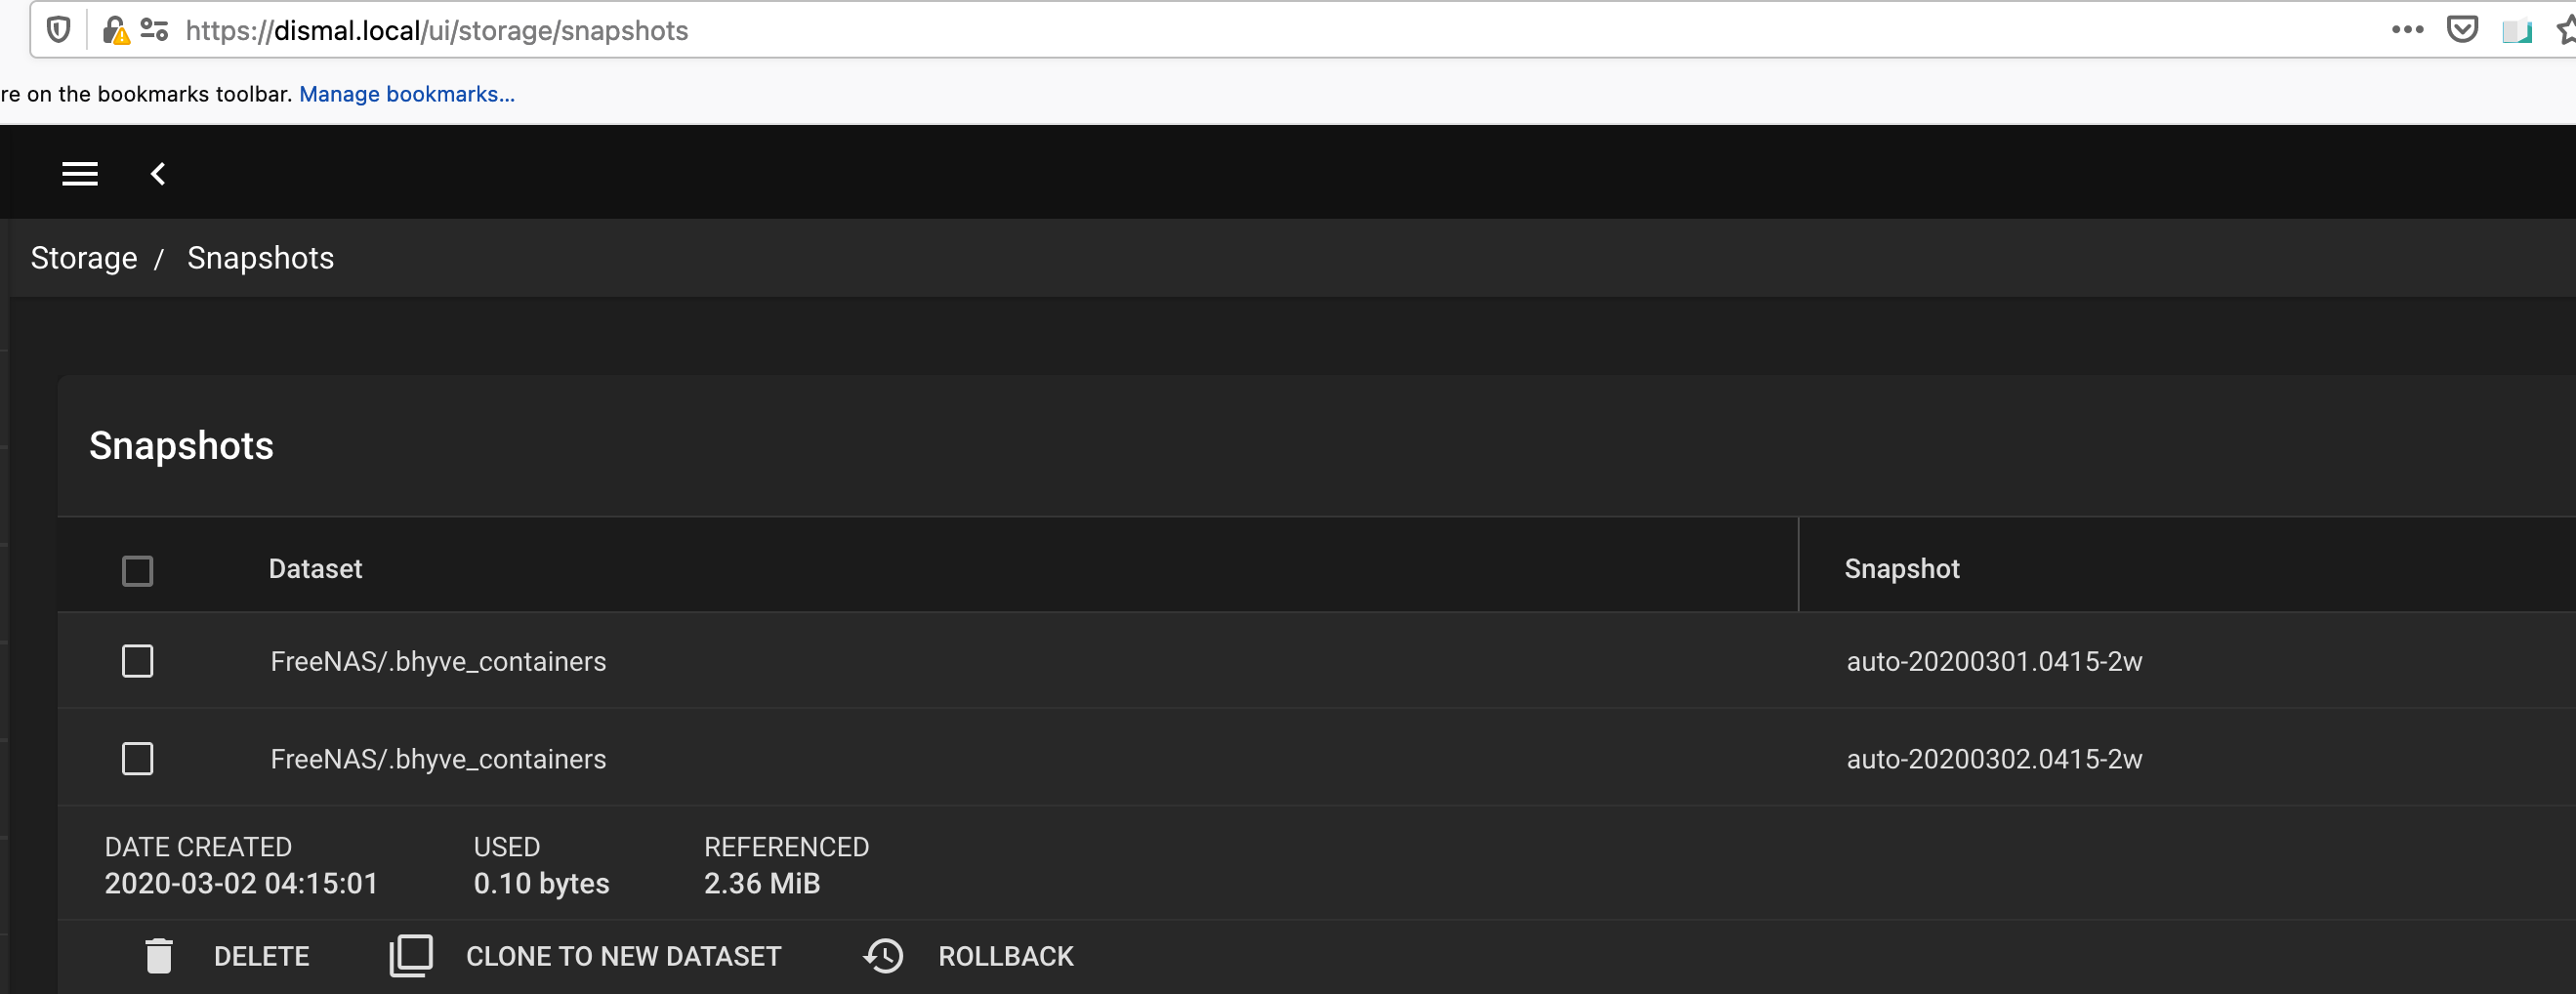Click the insecure connection padlock icon
The height and width of the screenshot is (994, 2576).
tap(115, 31)
